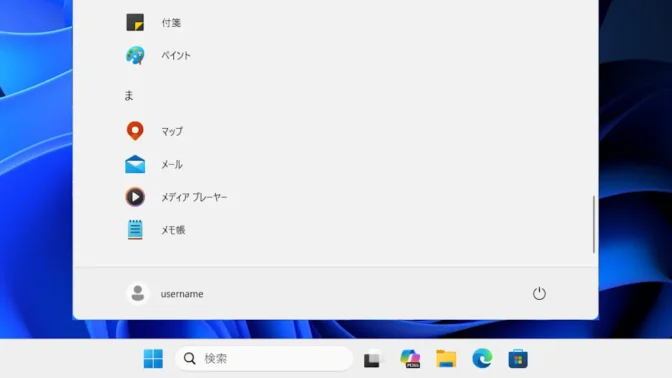The height and width of the screenshot is (378, 672).
Task: Open the 付箋 sticky notes app icon
Action: pyautogui.click(x=135, y=22)
